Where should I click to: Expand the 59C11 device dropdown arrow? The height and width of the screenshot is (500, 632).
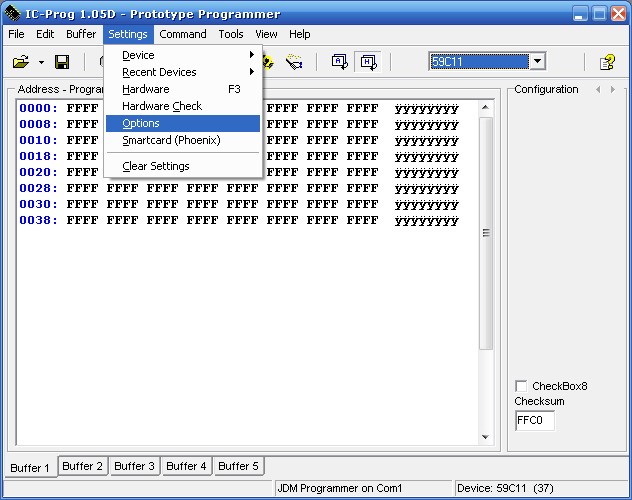pos(537,62)
